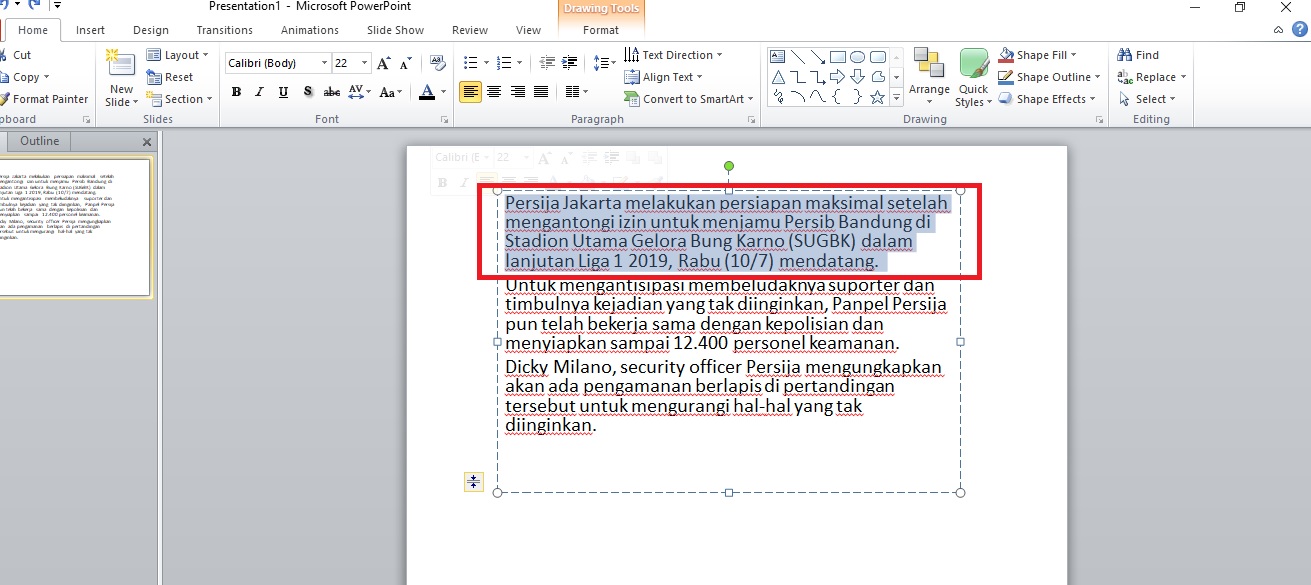Select the Arrow line shape

(x=818, y=57)
